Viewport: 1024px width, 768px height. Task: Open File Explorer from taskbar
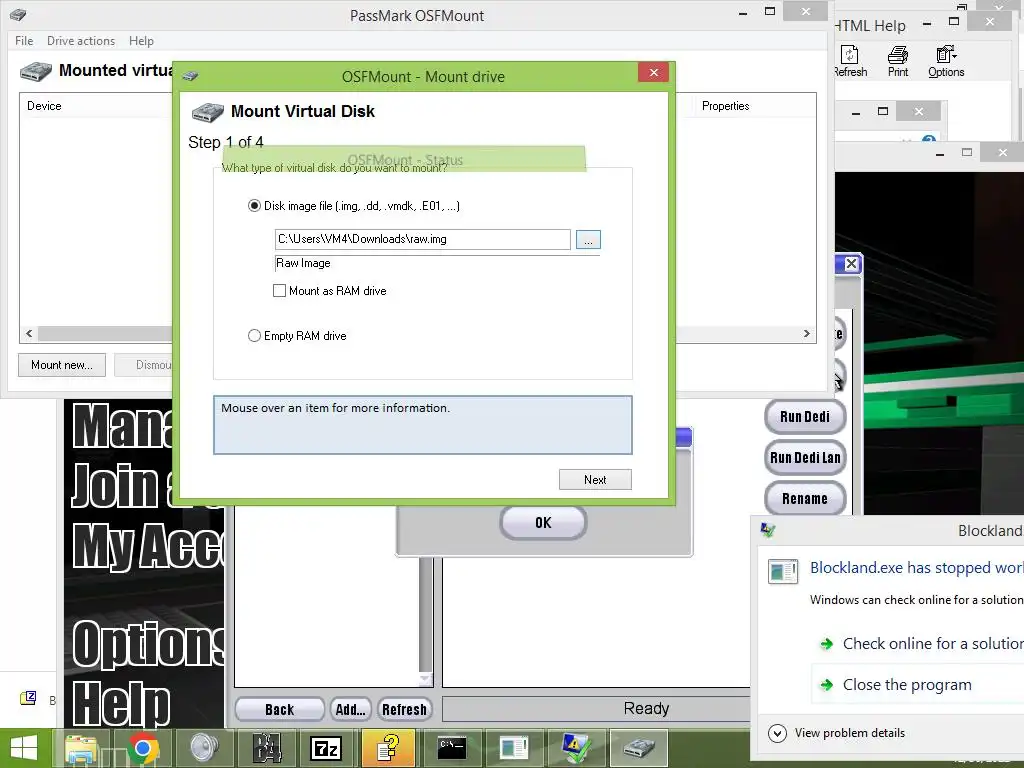pos(82,748)
